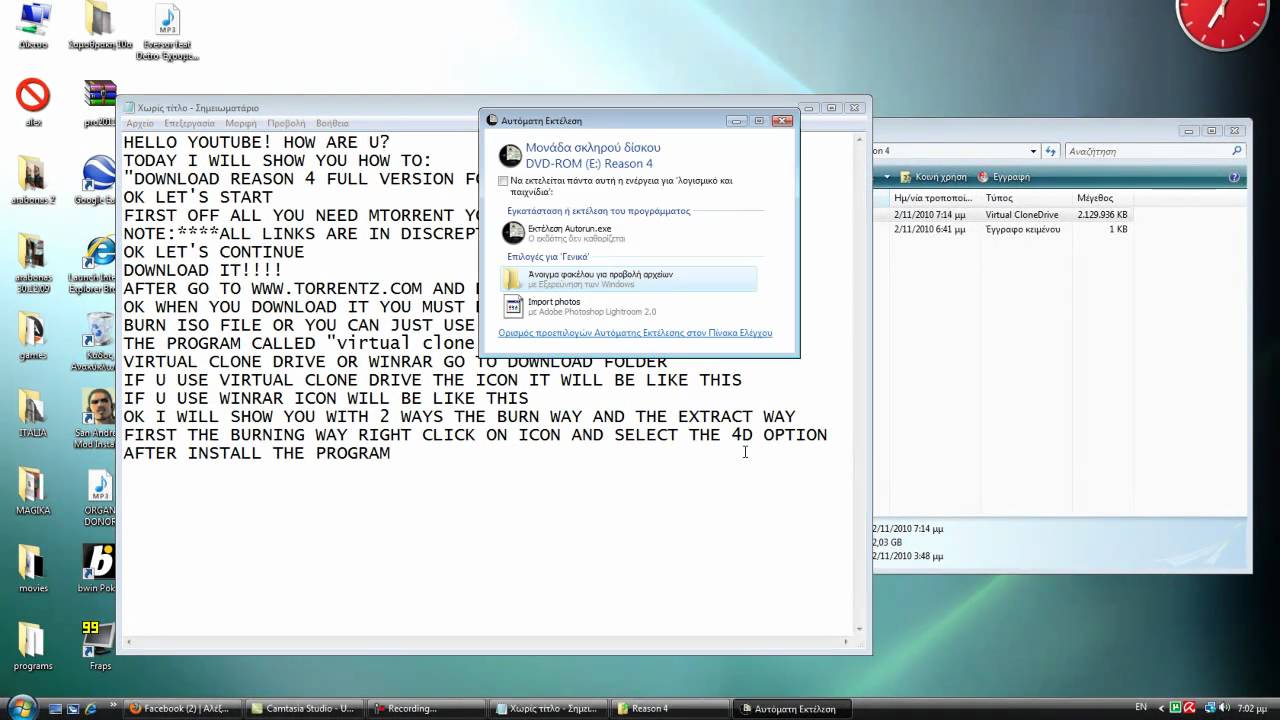
Task: Click green H tray icon
Action: (x=1175, y=707)
